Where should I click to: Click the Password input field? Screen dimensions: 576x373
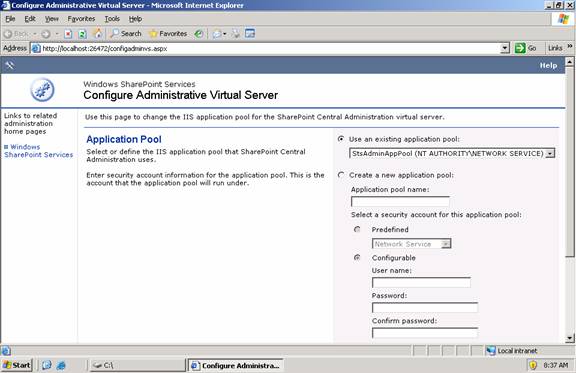(x=425, y=308)
